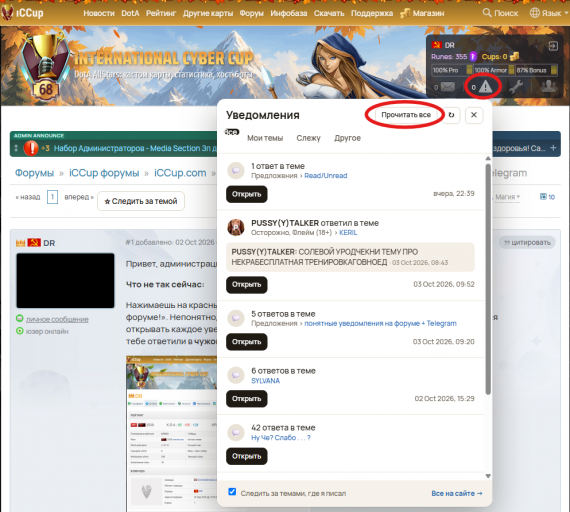Open the Ну Че? Слабо ... ? link

pos(281,437)
